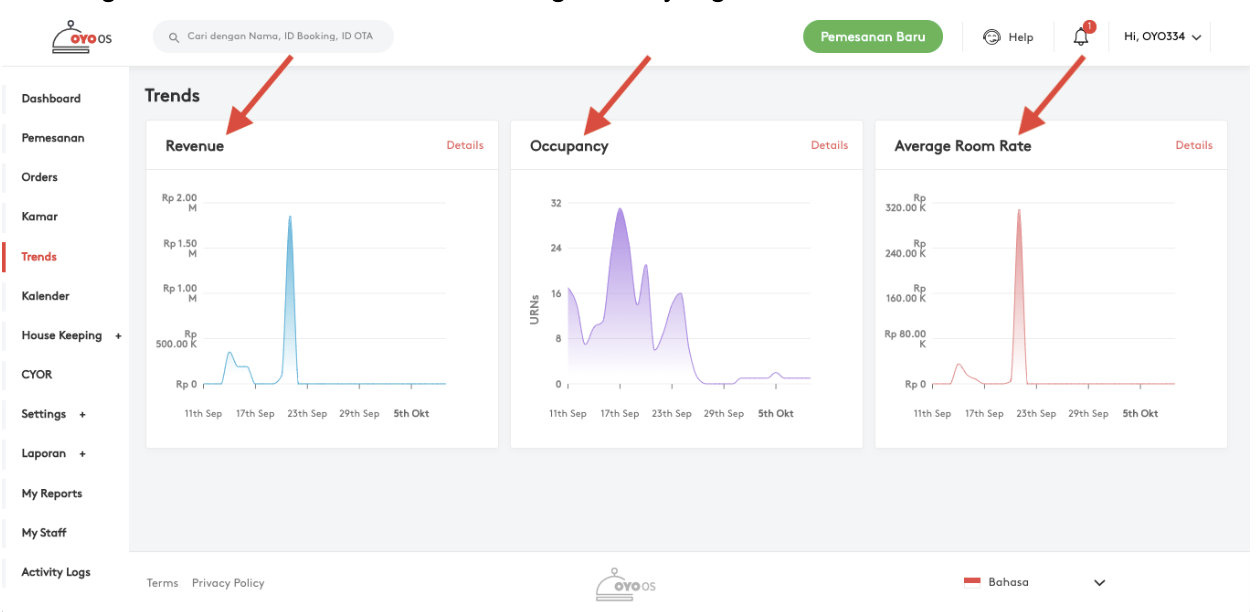Click the Pemesanan Baru button
The width and height of the screenshot is (1256, 612).
point(873,37)
